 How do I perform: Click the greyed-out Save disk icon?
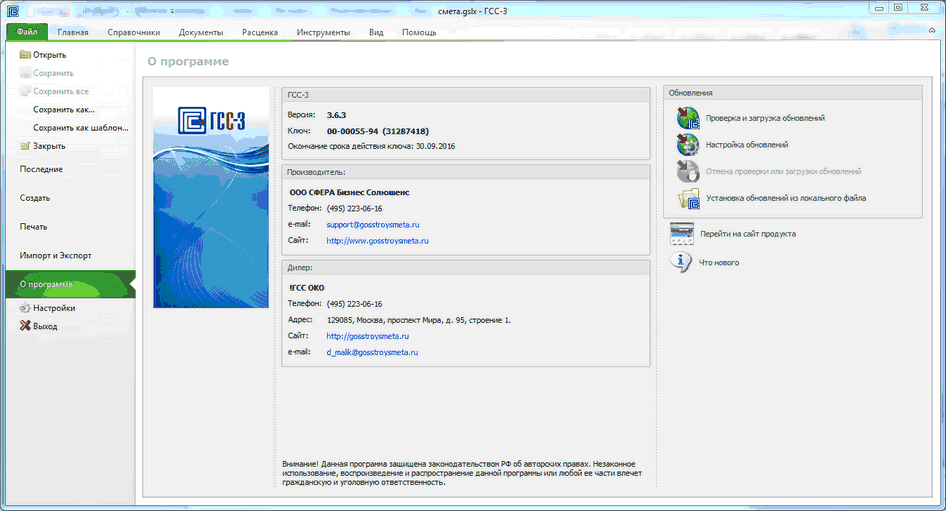[25, 73]
